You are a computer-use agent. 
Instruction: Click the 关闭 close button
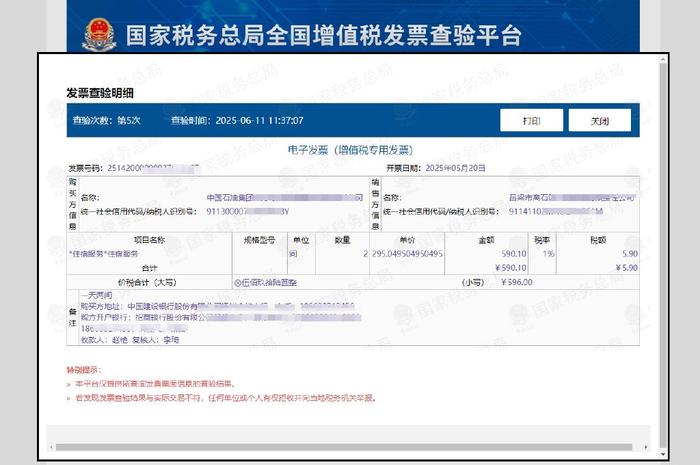600,120
